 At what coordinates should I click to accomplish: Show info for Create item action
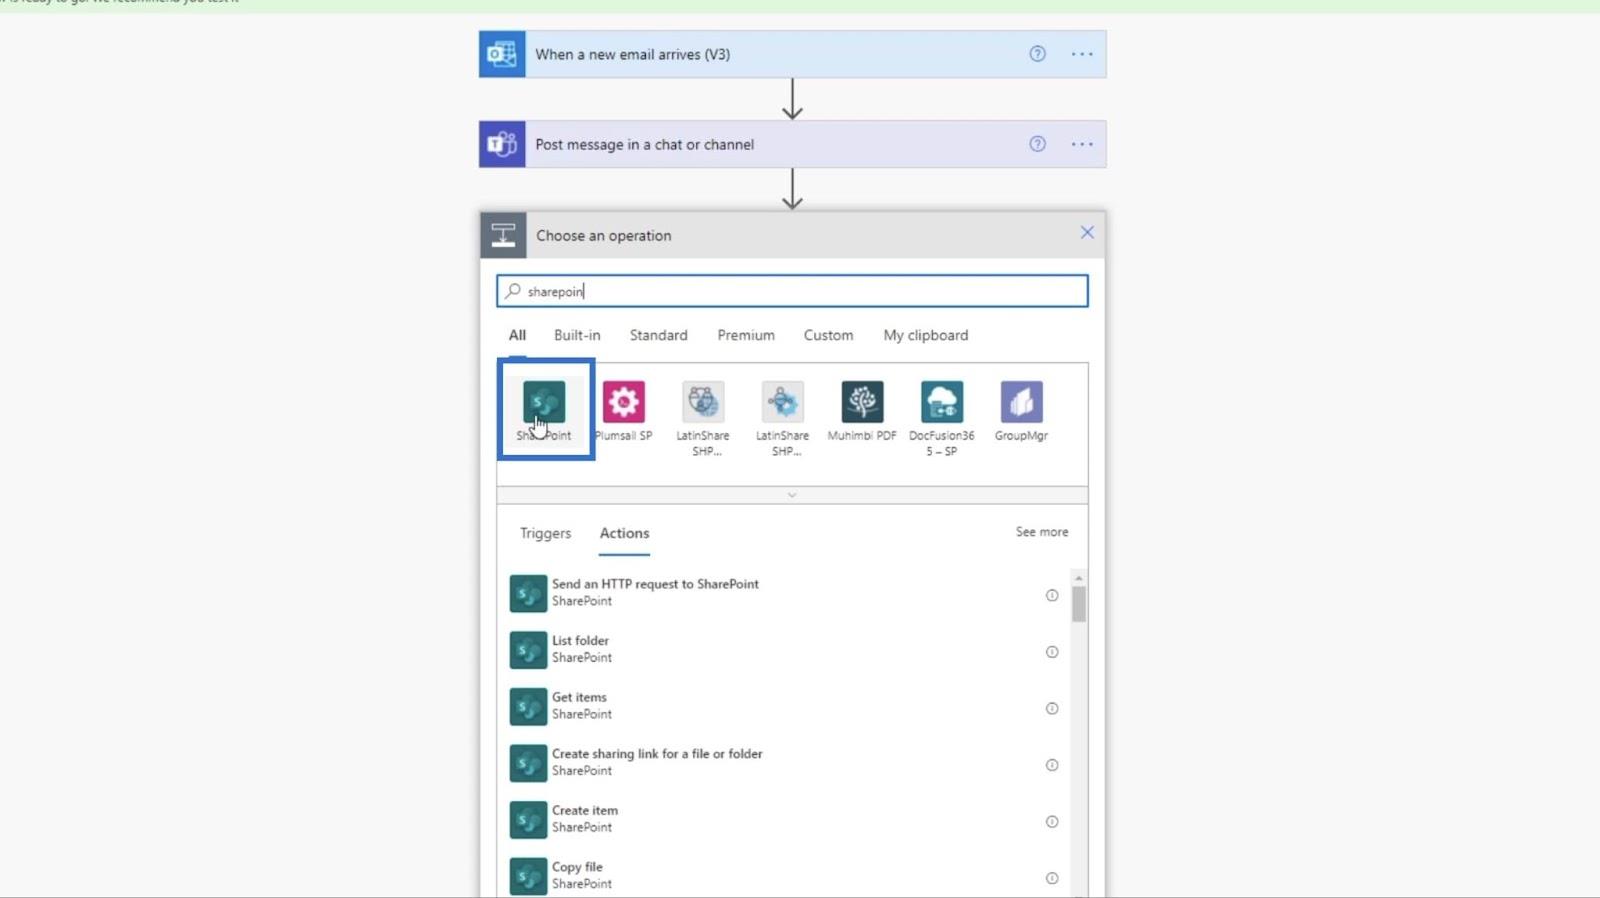tap(1052, 821)
